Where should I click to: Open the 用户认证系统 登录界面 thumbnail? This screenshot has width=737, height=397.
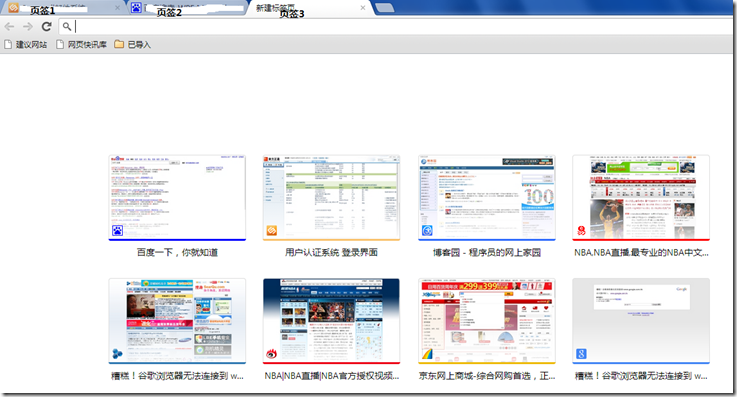pos(331,198)
